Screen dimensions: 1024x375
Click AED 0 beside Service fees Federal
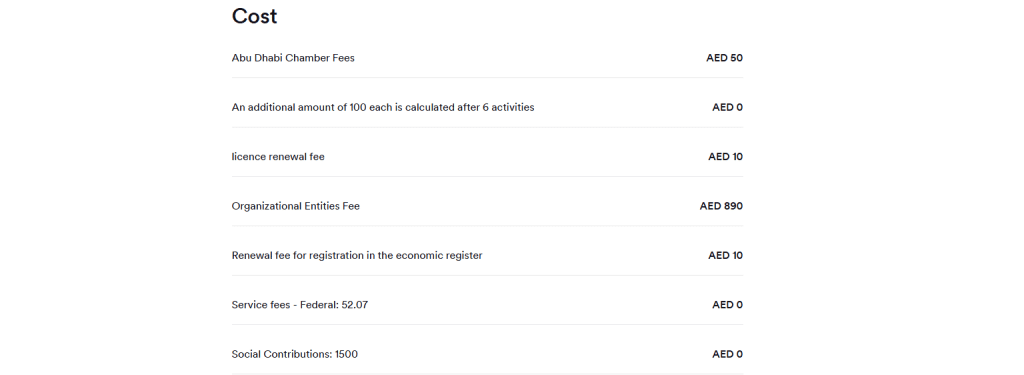pos(728,304)
